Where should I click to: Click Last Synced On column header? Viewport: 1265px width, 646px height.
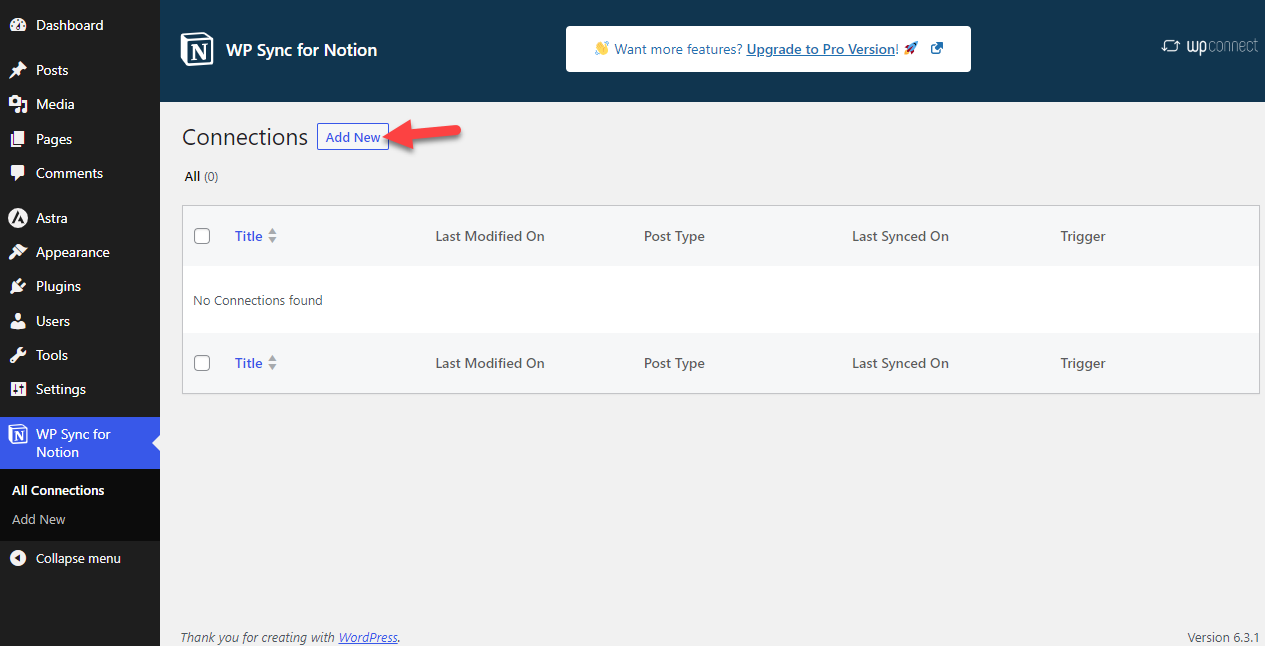pyautogui.click(x=900, y=236)
